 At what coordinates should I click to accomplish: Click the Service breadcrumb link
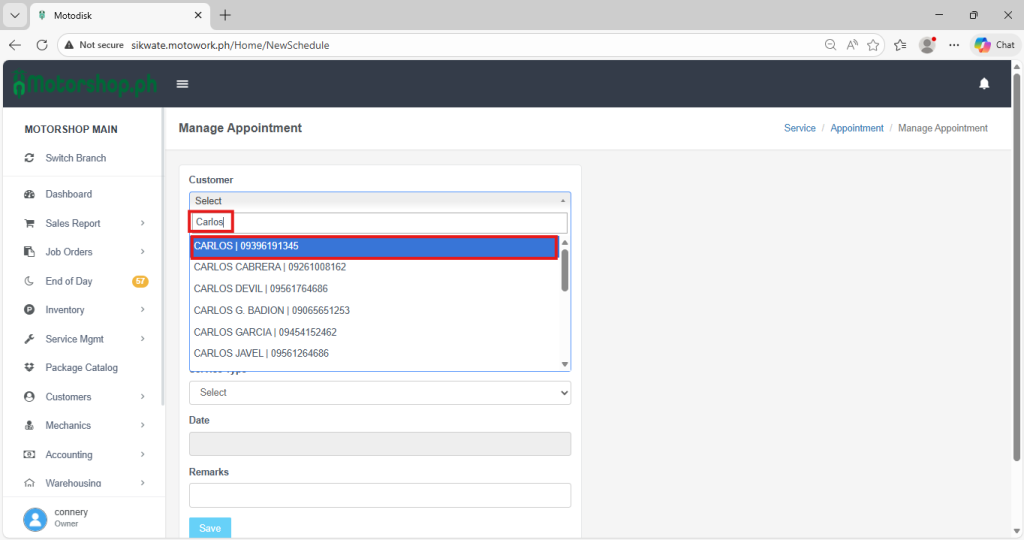pyautogui.click(x=800, y=128)
